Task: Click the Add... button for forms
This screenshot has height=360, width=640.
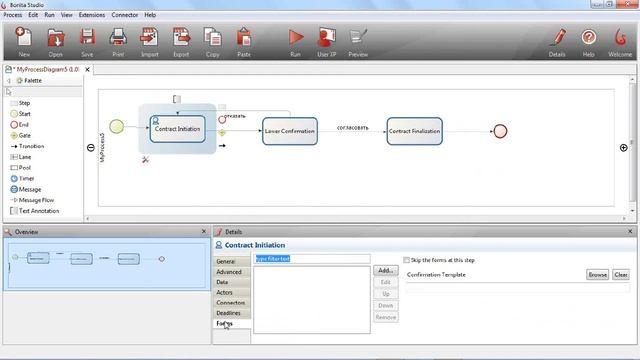Action: coord(386,270)
